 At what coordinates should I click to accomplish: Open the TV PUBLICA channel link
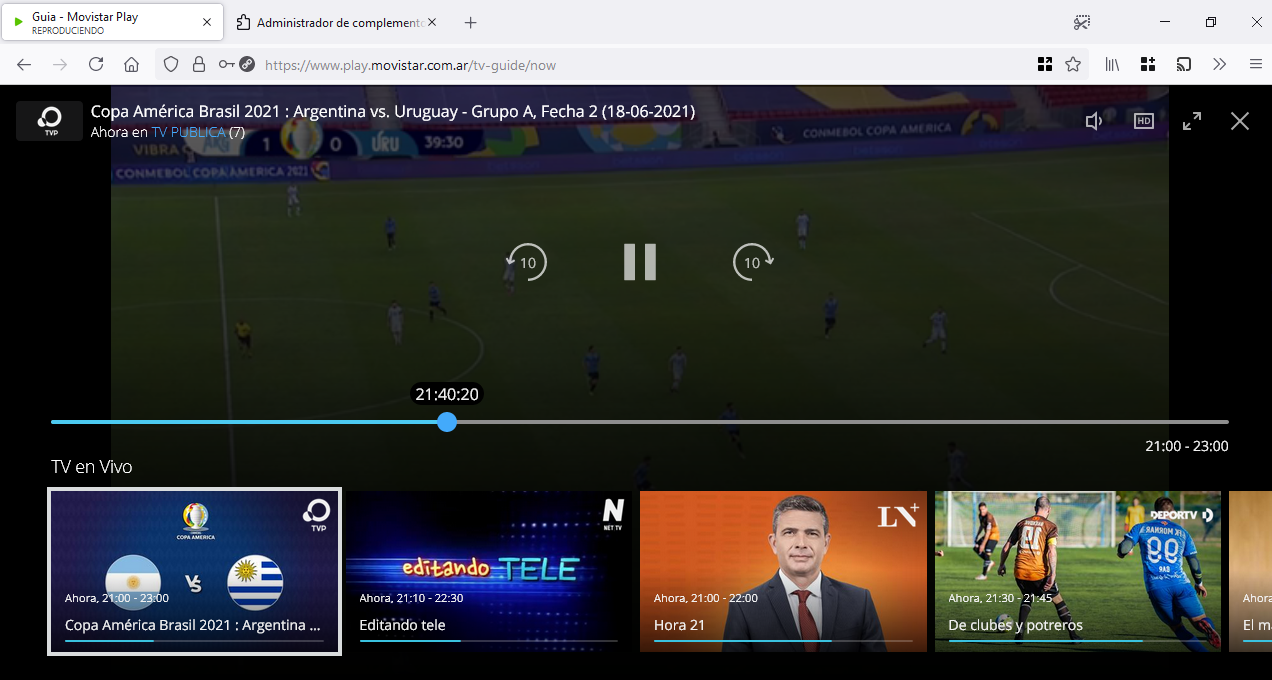click(188, 132)
